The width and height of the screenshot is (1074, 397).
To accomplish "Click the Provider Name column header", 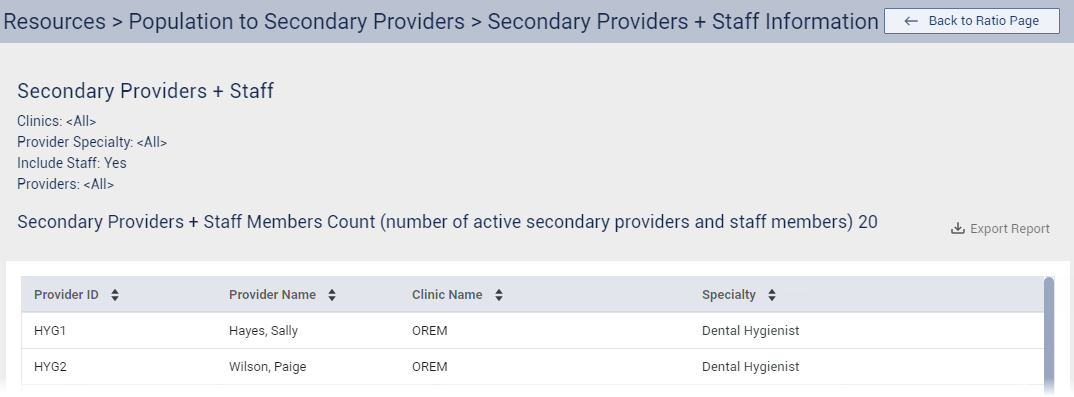I will click(273, 295).
